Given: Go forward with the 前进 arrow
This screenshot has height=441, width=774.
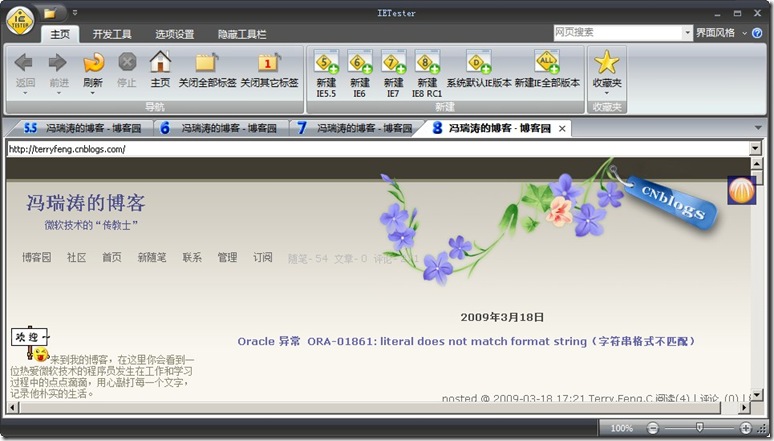Looking at the screenshot, I should click(x=58, y=69).
